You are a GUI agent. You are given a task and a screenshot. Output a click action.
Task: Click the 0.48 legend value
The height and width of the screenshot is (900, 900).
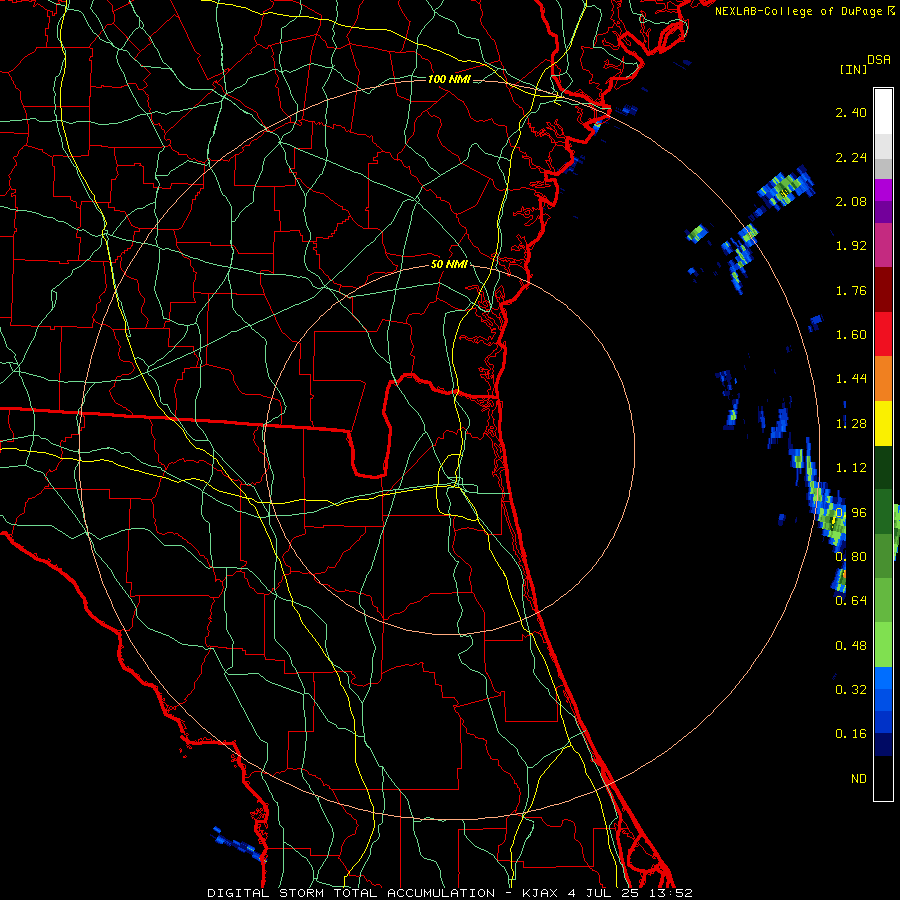pyautogui.click(x=851, y=646)
